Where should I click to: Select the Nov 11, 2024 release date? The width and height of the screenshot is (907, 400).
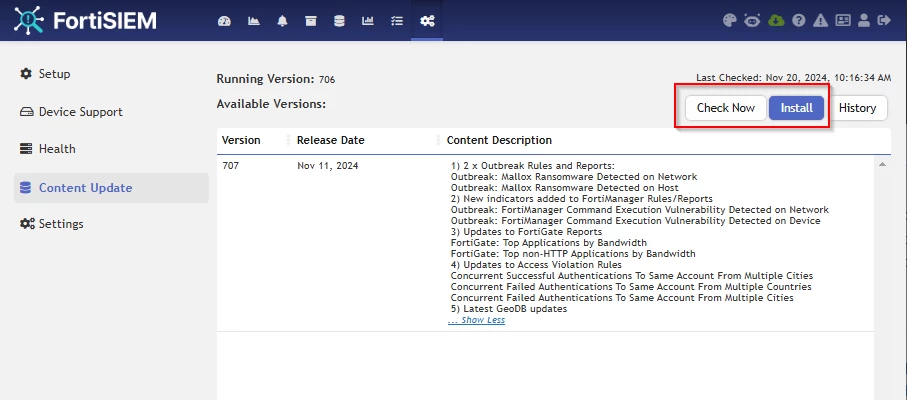[x=328, y=166]
